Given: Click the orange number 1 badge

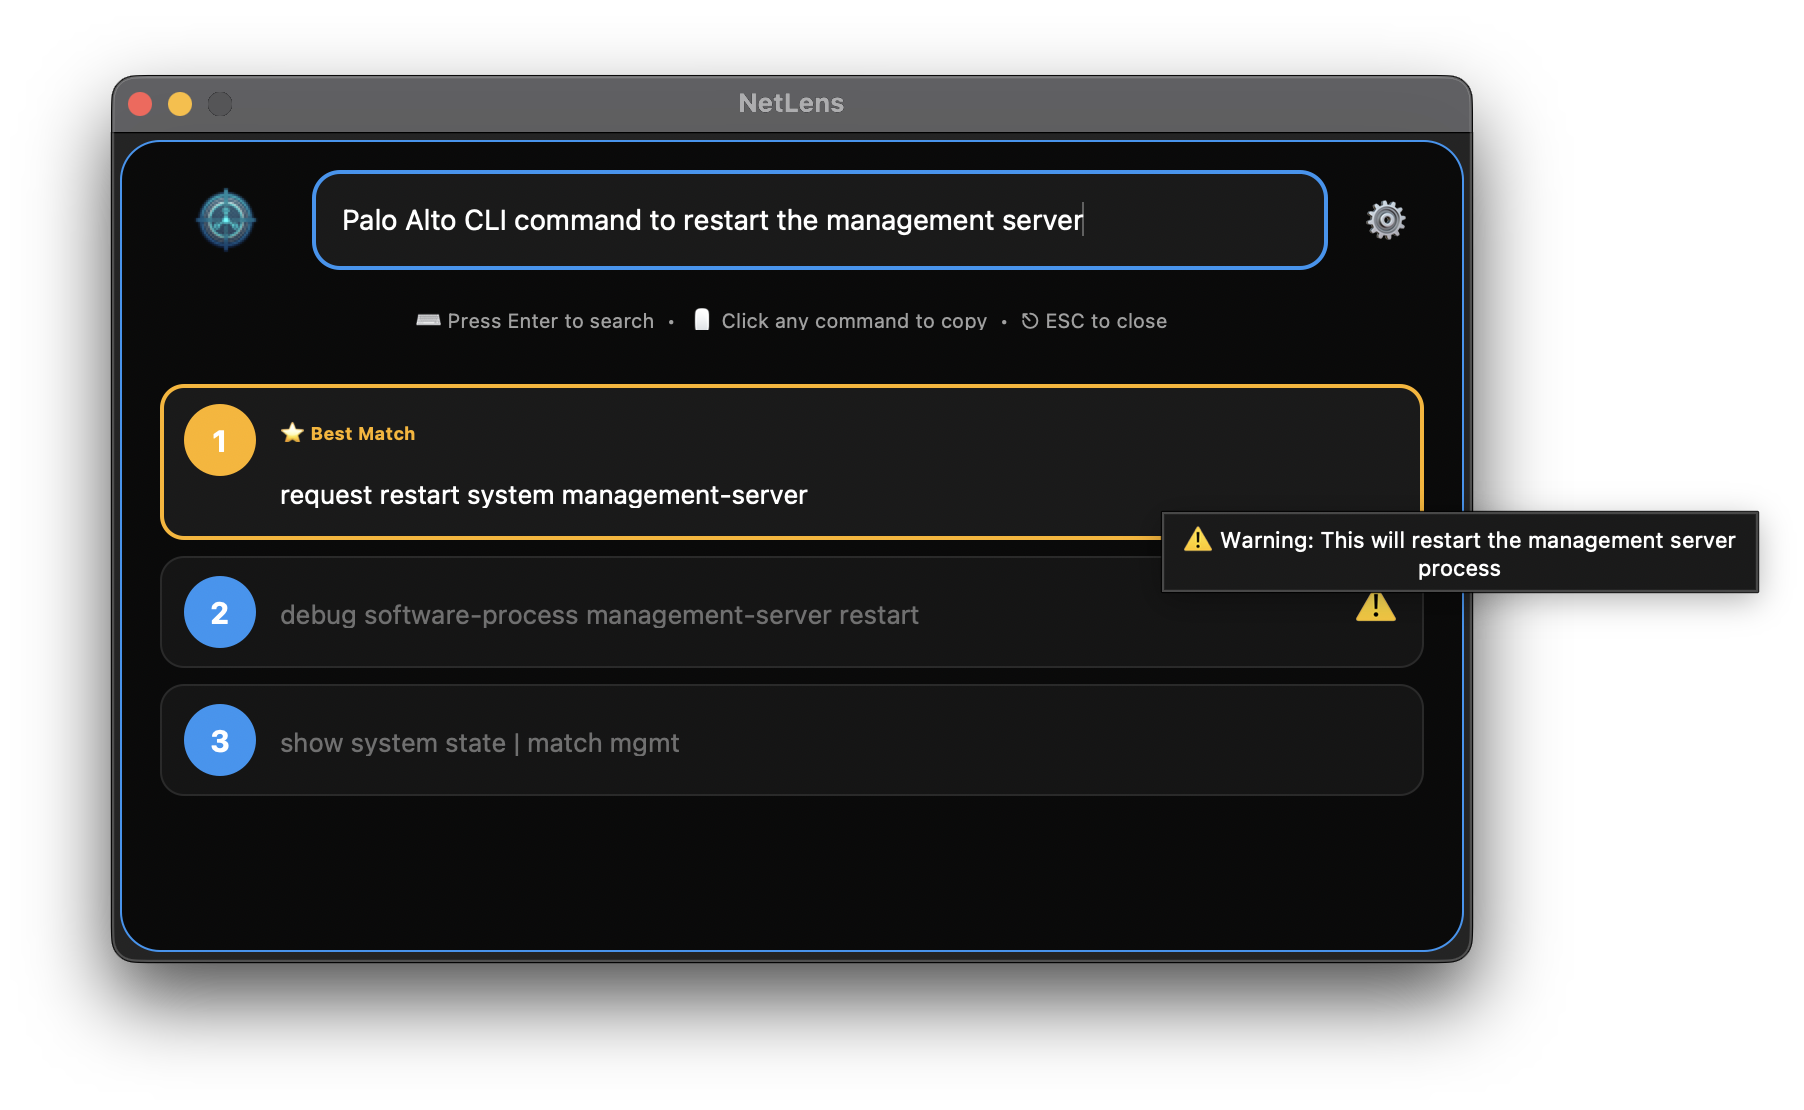Looking at the screenshot, I should pos(219,440).
